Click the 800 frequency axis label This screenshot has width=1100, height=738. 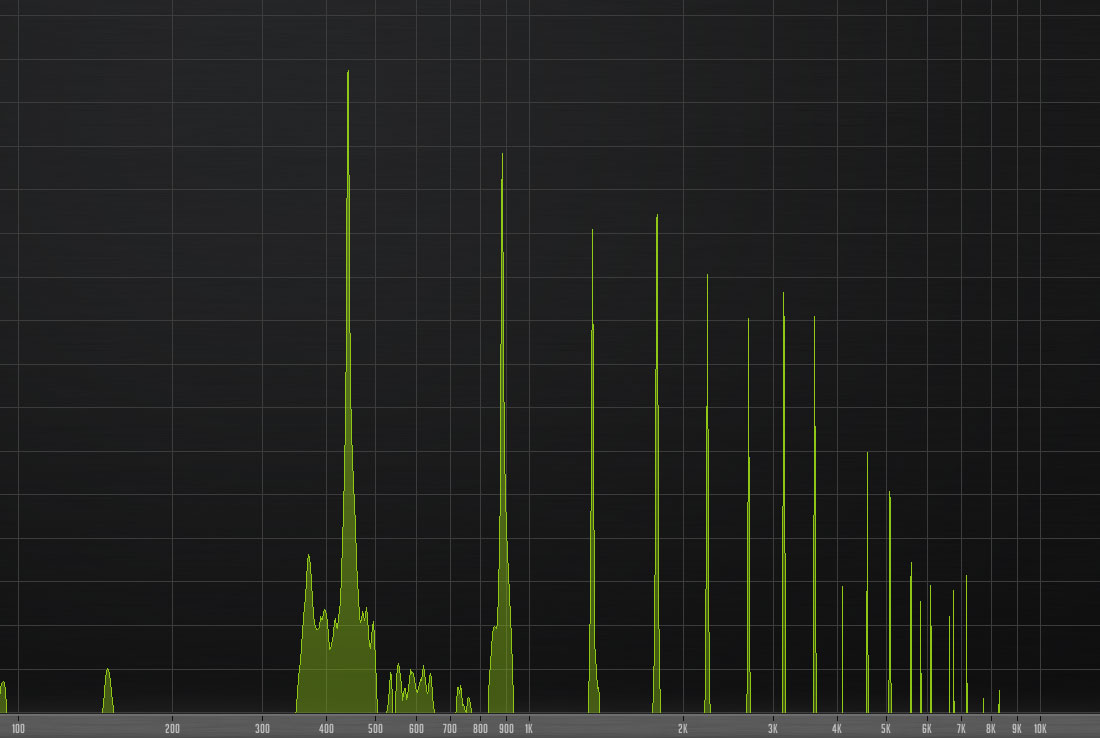[480, 729]
